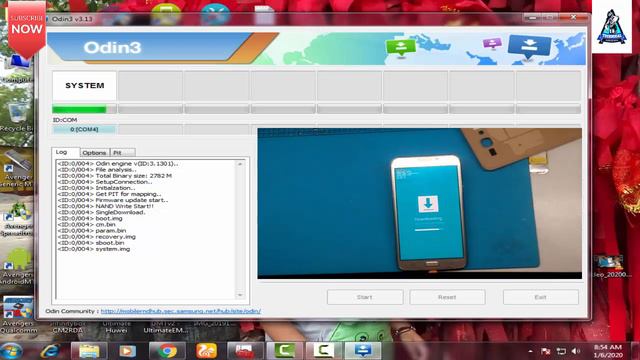Open Windows Media Player from the taskbar
The width and height of the screenshot is (640, 360).
click(x=128, y=351)
